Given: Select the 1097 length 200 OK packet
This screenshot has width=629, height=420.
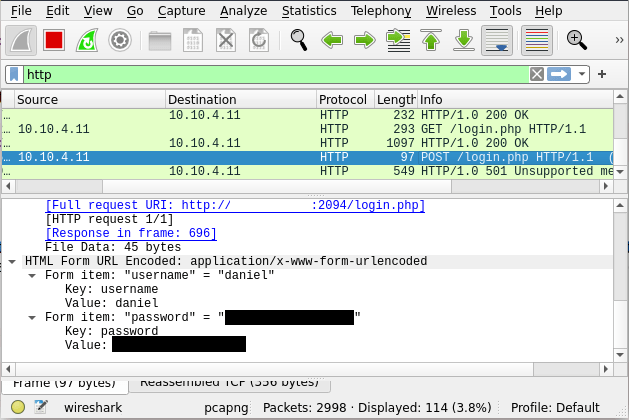Looking at the screenshot, I should [307, 143].
